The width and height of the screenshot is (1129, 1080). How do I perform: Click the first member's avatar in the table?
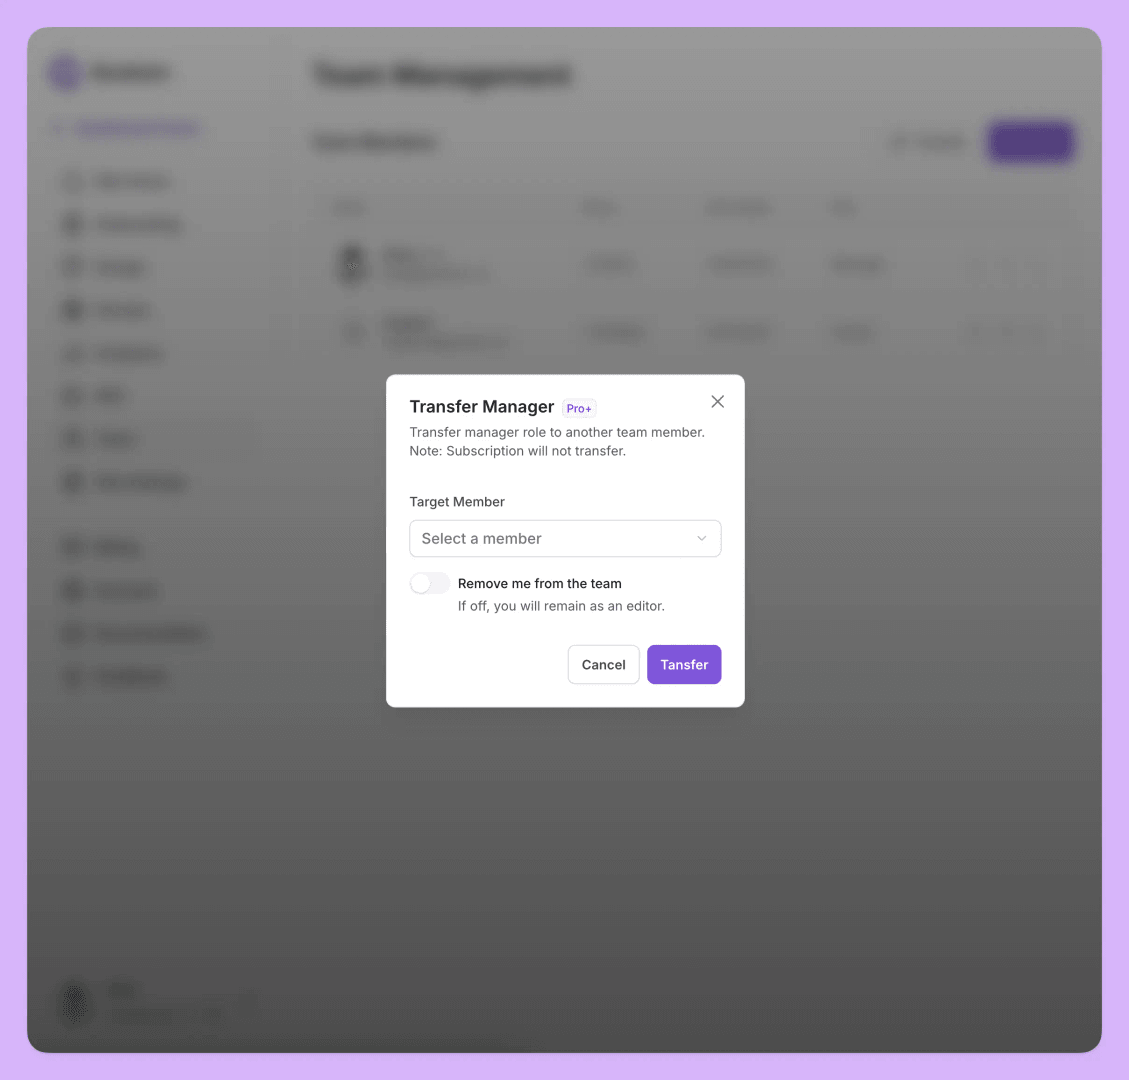pyautogui.click(x=351, y=264)
